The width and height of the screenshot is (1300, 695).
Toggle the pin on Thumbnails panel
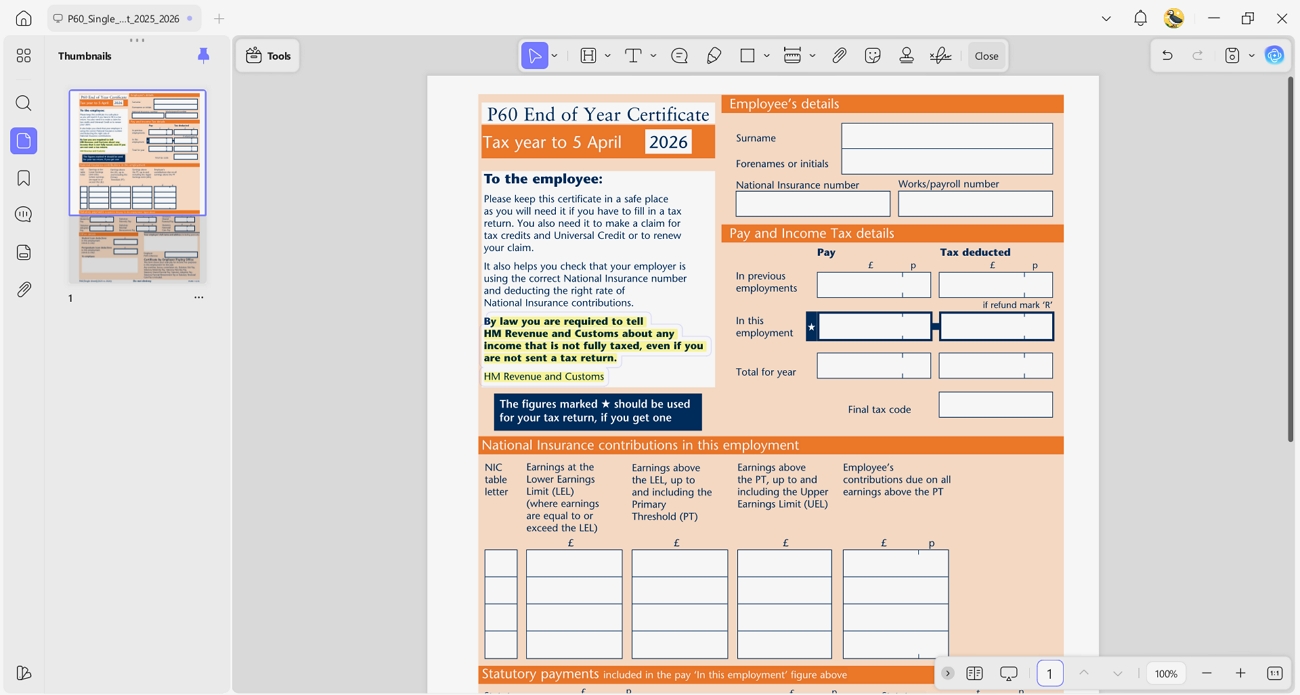[204, 56]
